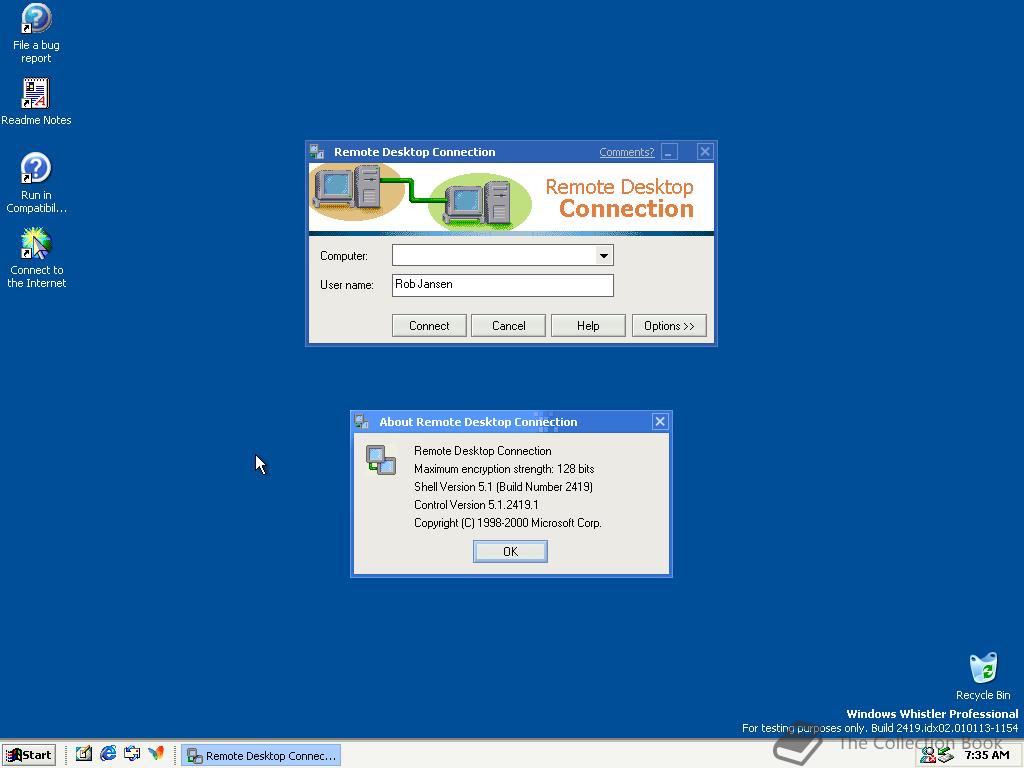Image resolution: width=1024 pixels, height=768 pixels.
Task: Click the Remote Desktop Connection banner image
Action: click(x=511, y=199)
